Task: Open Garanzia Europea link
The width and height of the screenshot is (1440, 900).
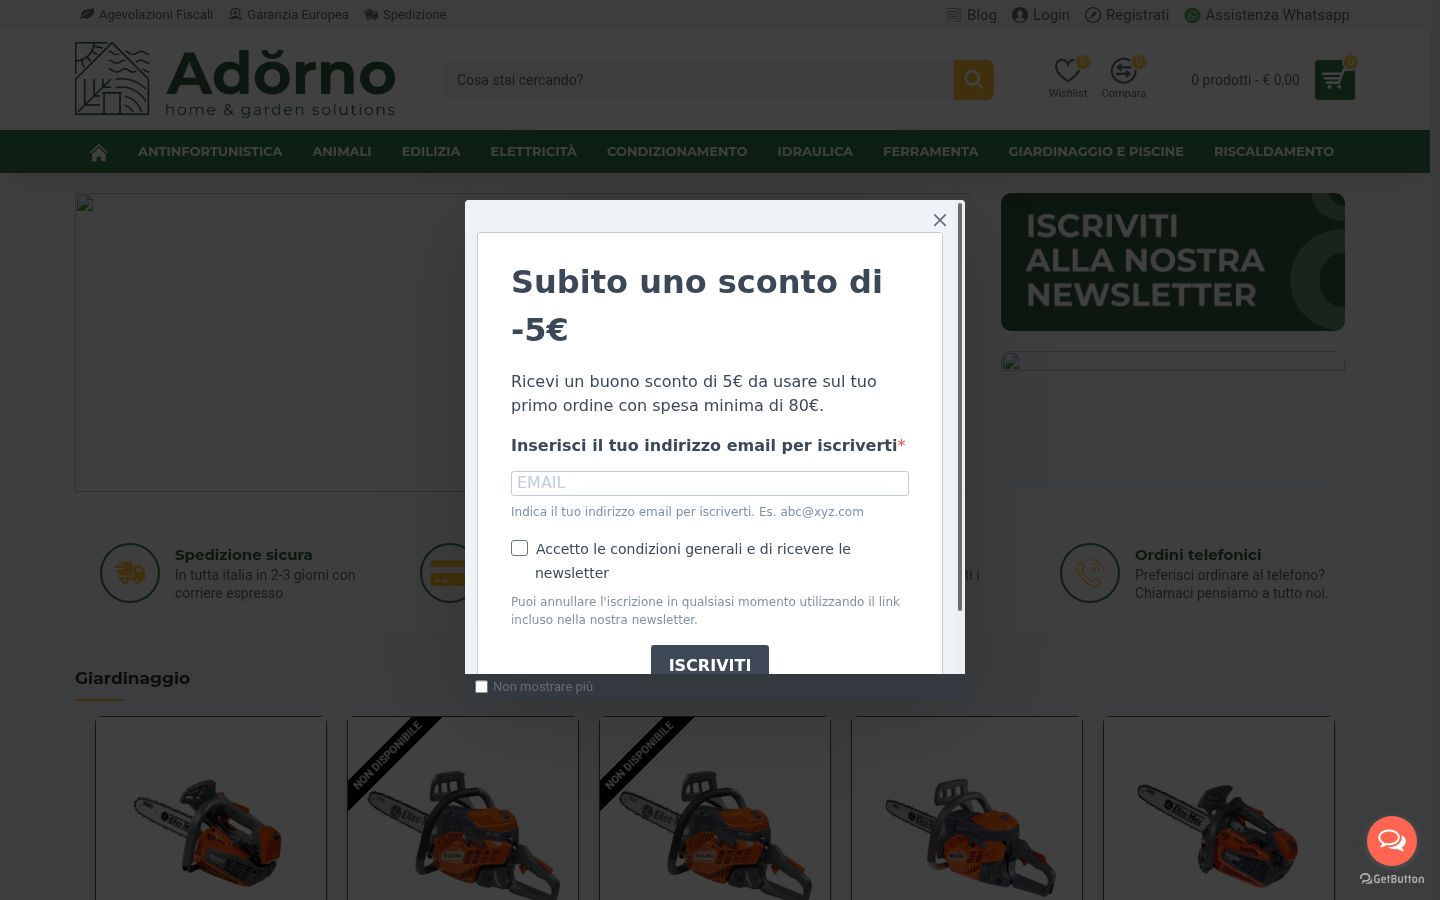Action: [x=289, y=15]
